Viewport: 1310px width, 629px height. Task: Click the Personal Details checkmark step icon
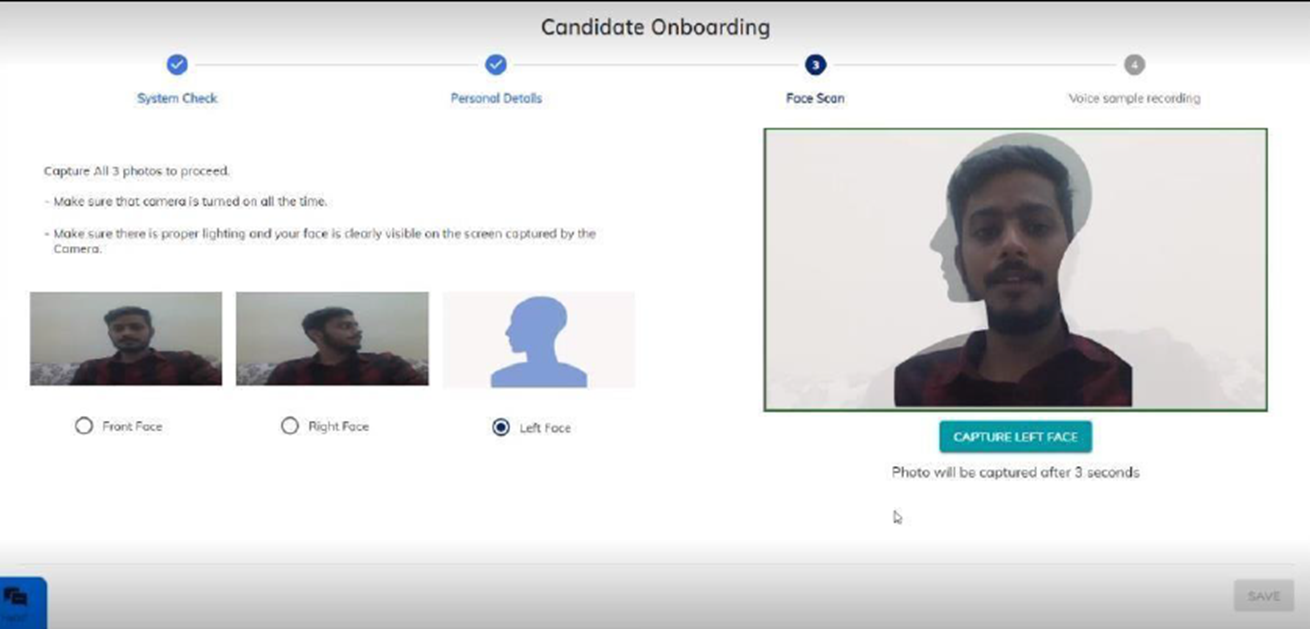click(496, 65)
